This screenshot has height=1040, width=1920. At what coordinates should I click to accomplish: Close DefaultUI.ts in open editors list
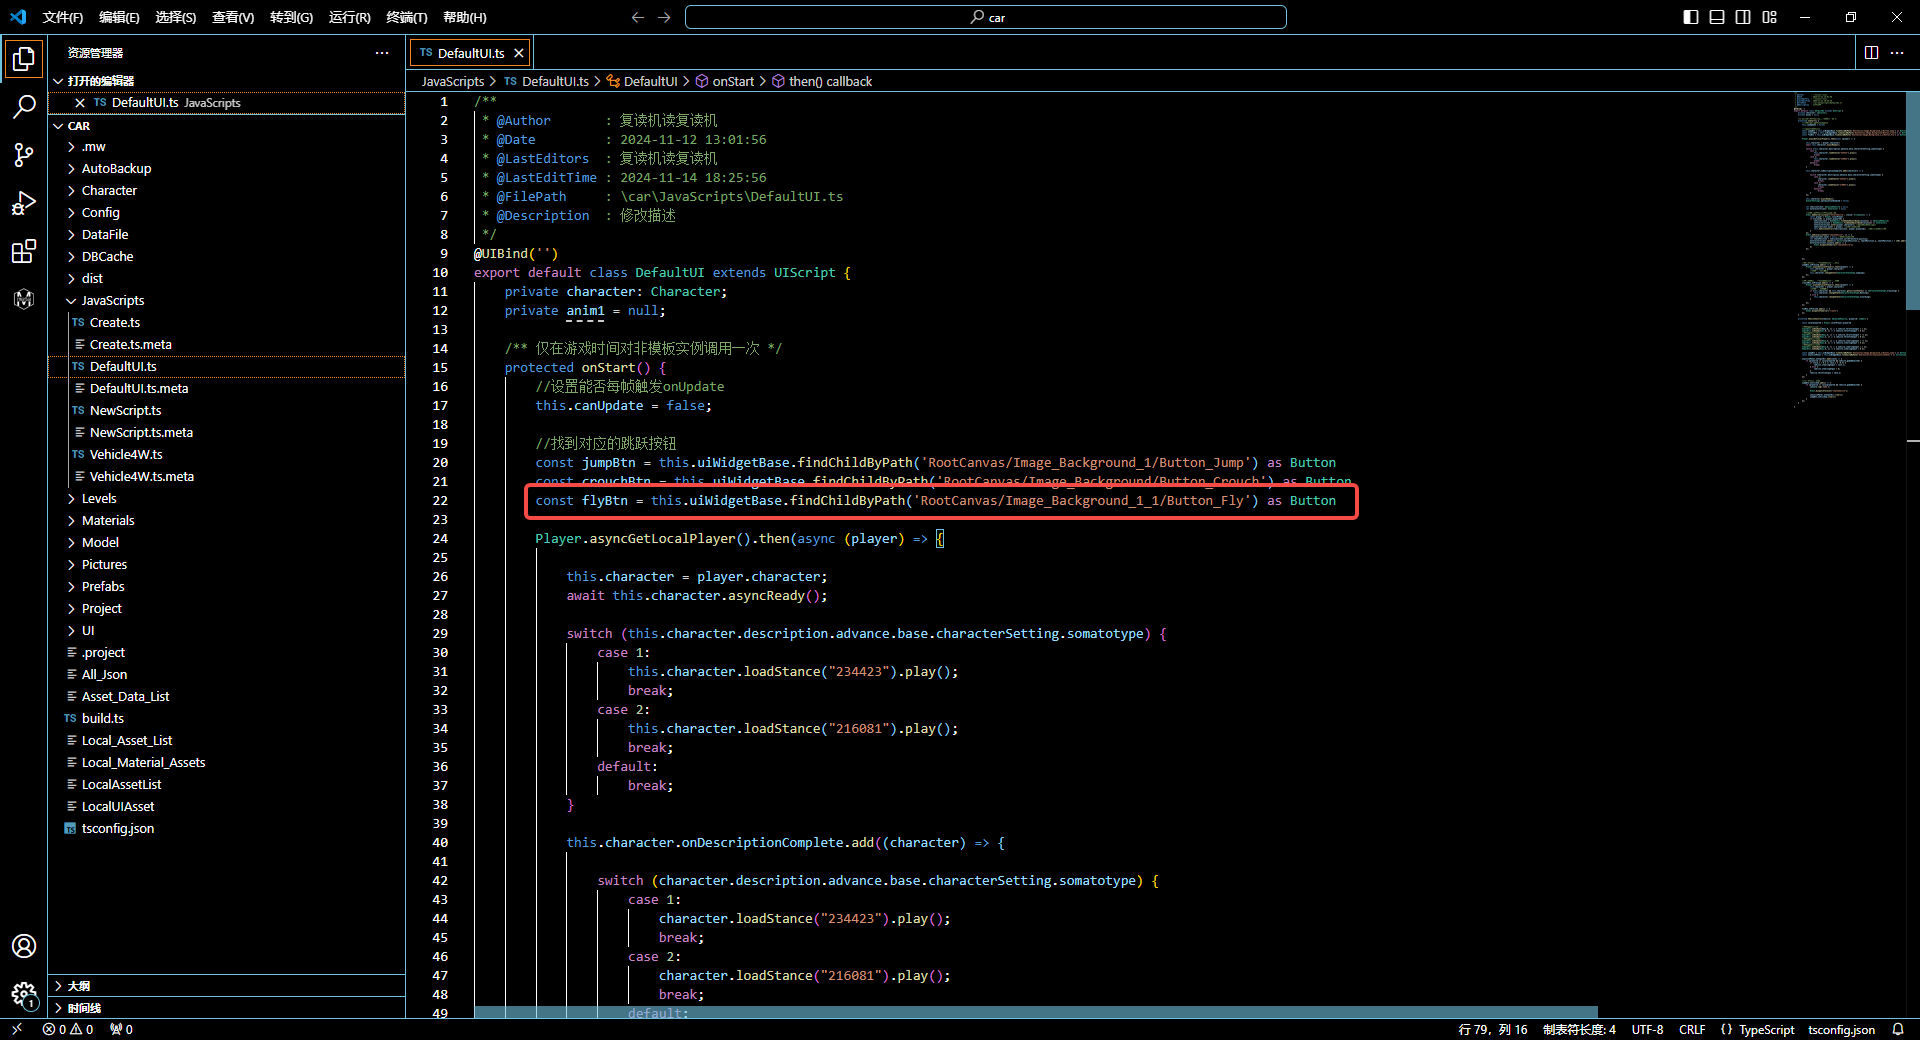click(x=80, y=103)
